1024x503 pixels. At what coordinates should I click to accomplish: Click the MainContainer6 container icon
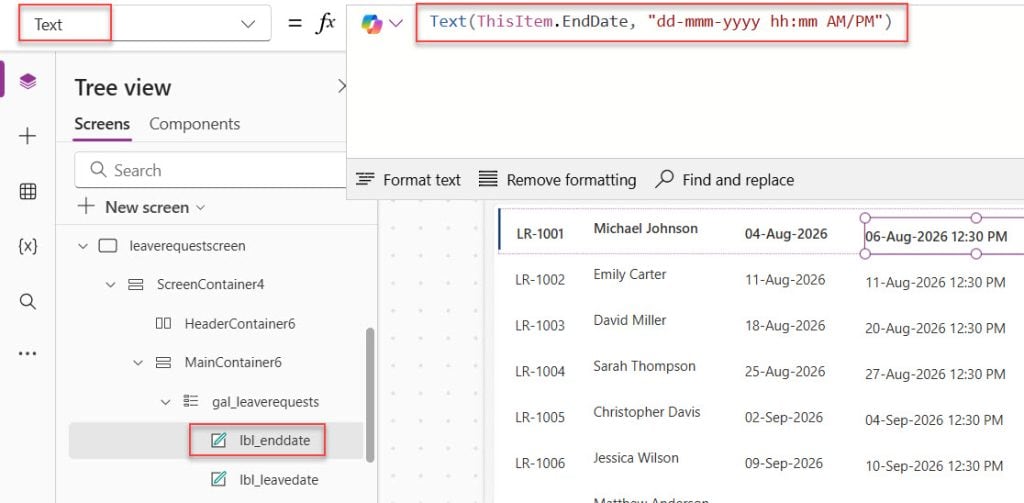(163, 362)
